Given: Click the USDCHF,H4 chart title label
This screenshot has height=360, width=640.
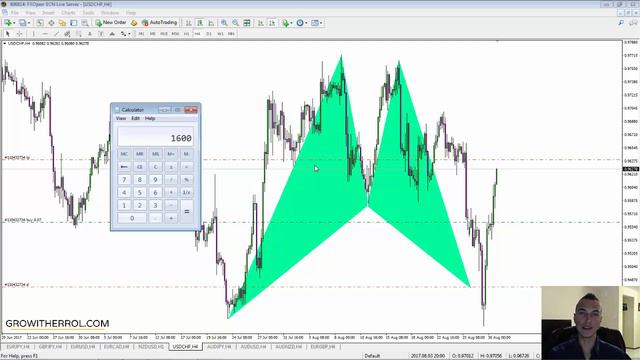Looking at the screenshot, I should (18, 43).
